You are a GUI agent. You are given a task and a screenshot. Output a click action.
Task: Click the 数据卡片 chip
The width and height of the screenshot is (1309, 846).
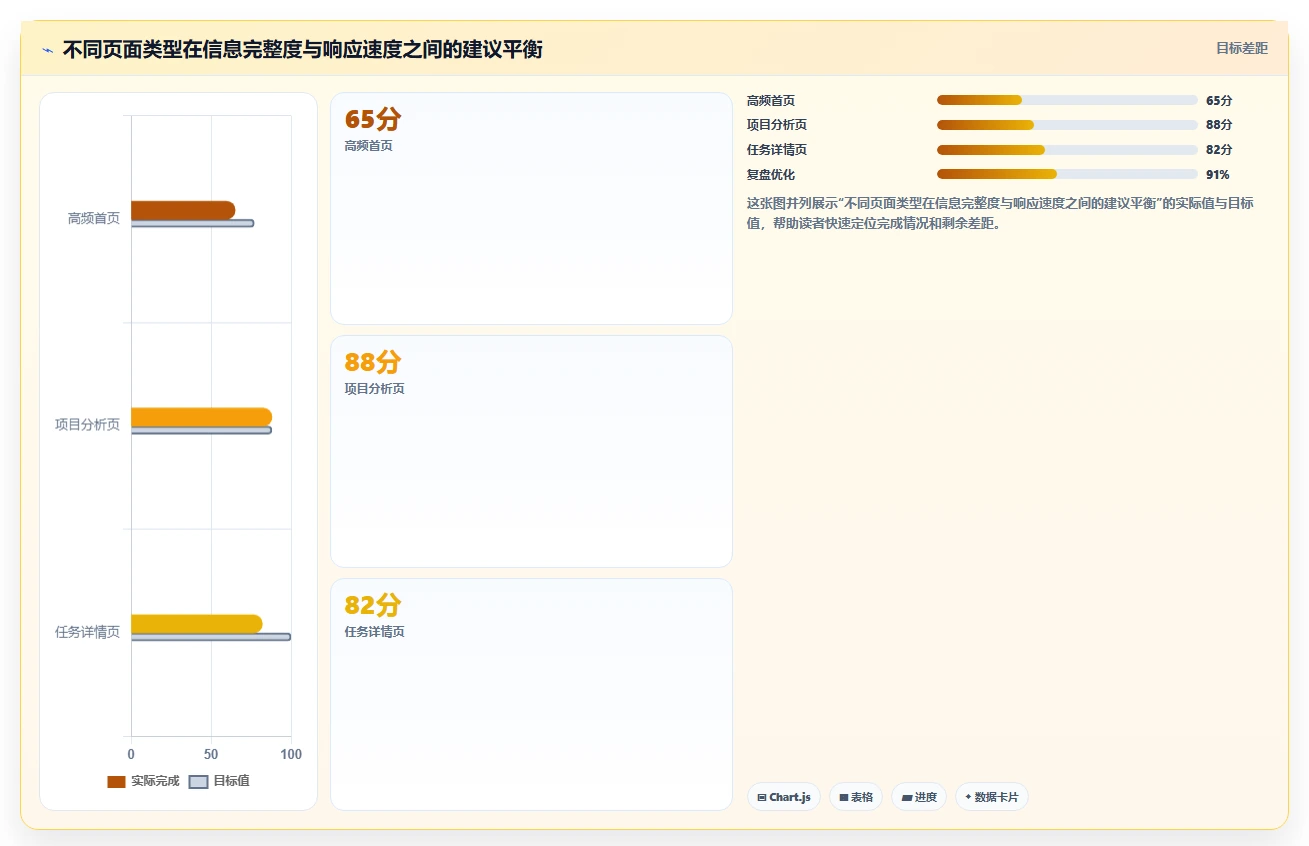pyautogui.click(x=992, y=797)
